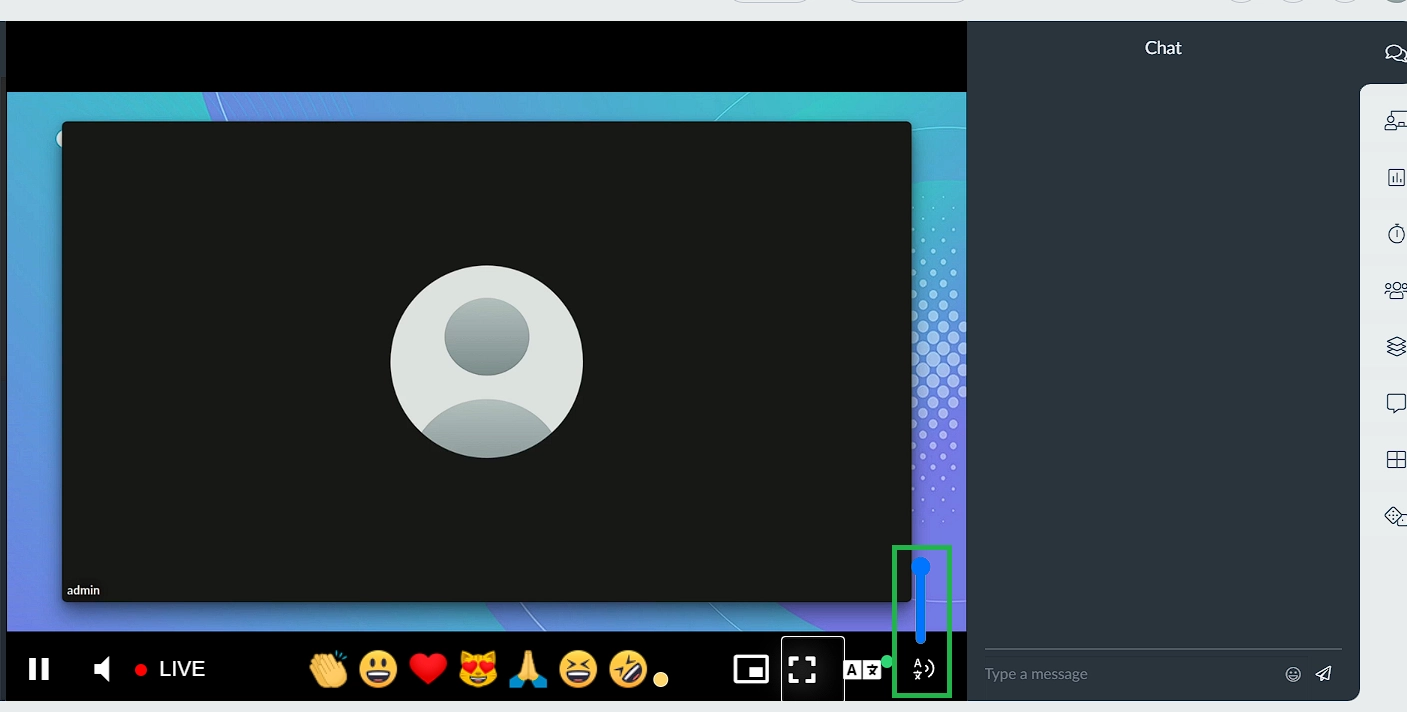Open timer stopwatch sidebar icon

[1396, 234]
